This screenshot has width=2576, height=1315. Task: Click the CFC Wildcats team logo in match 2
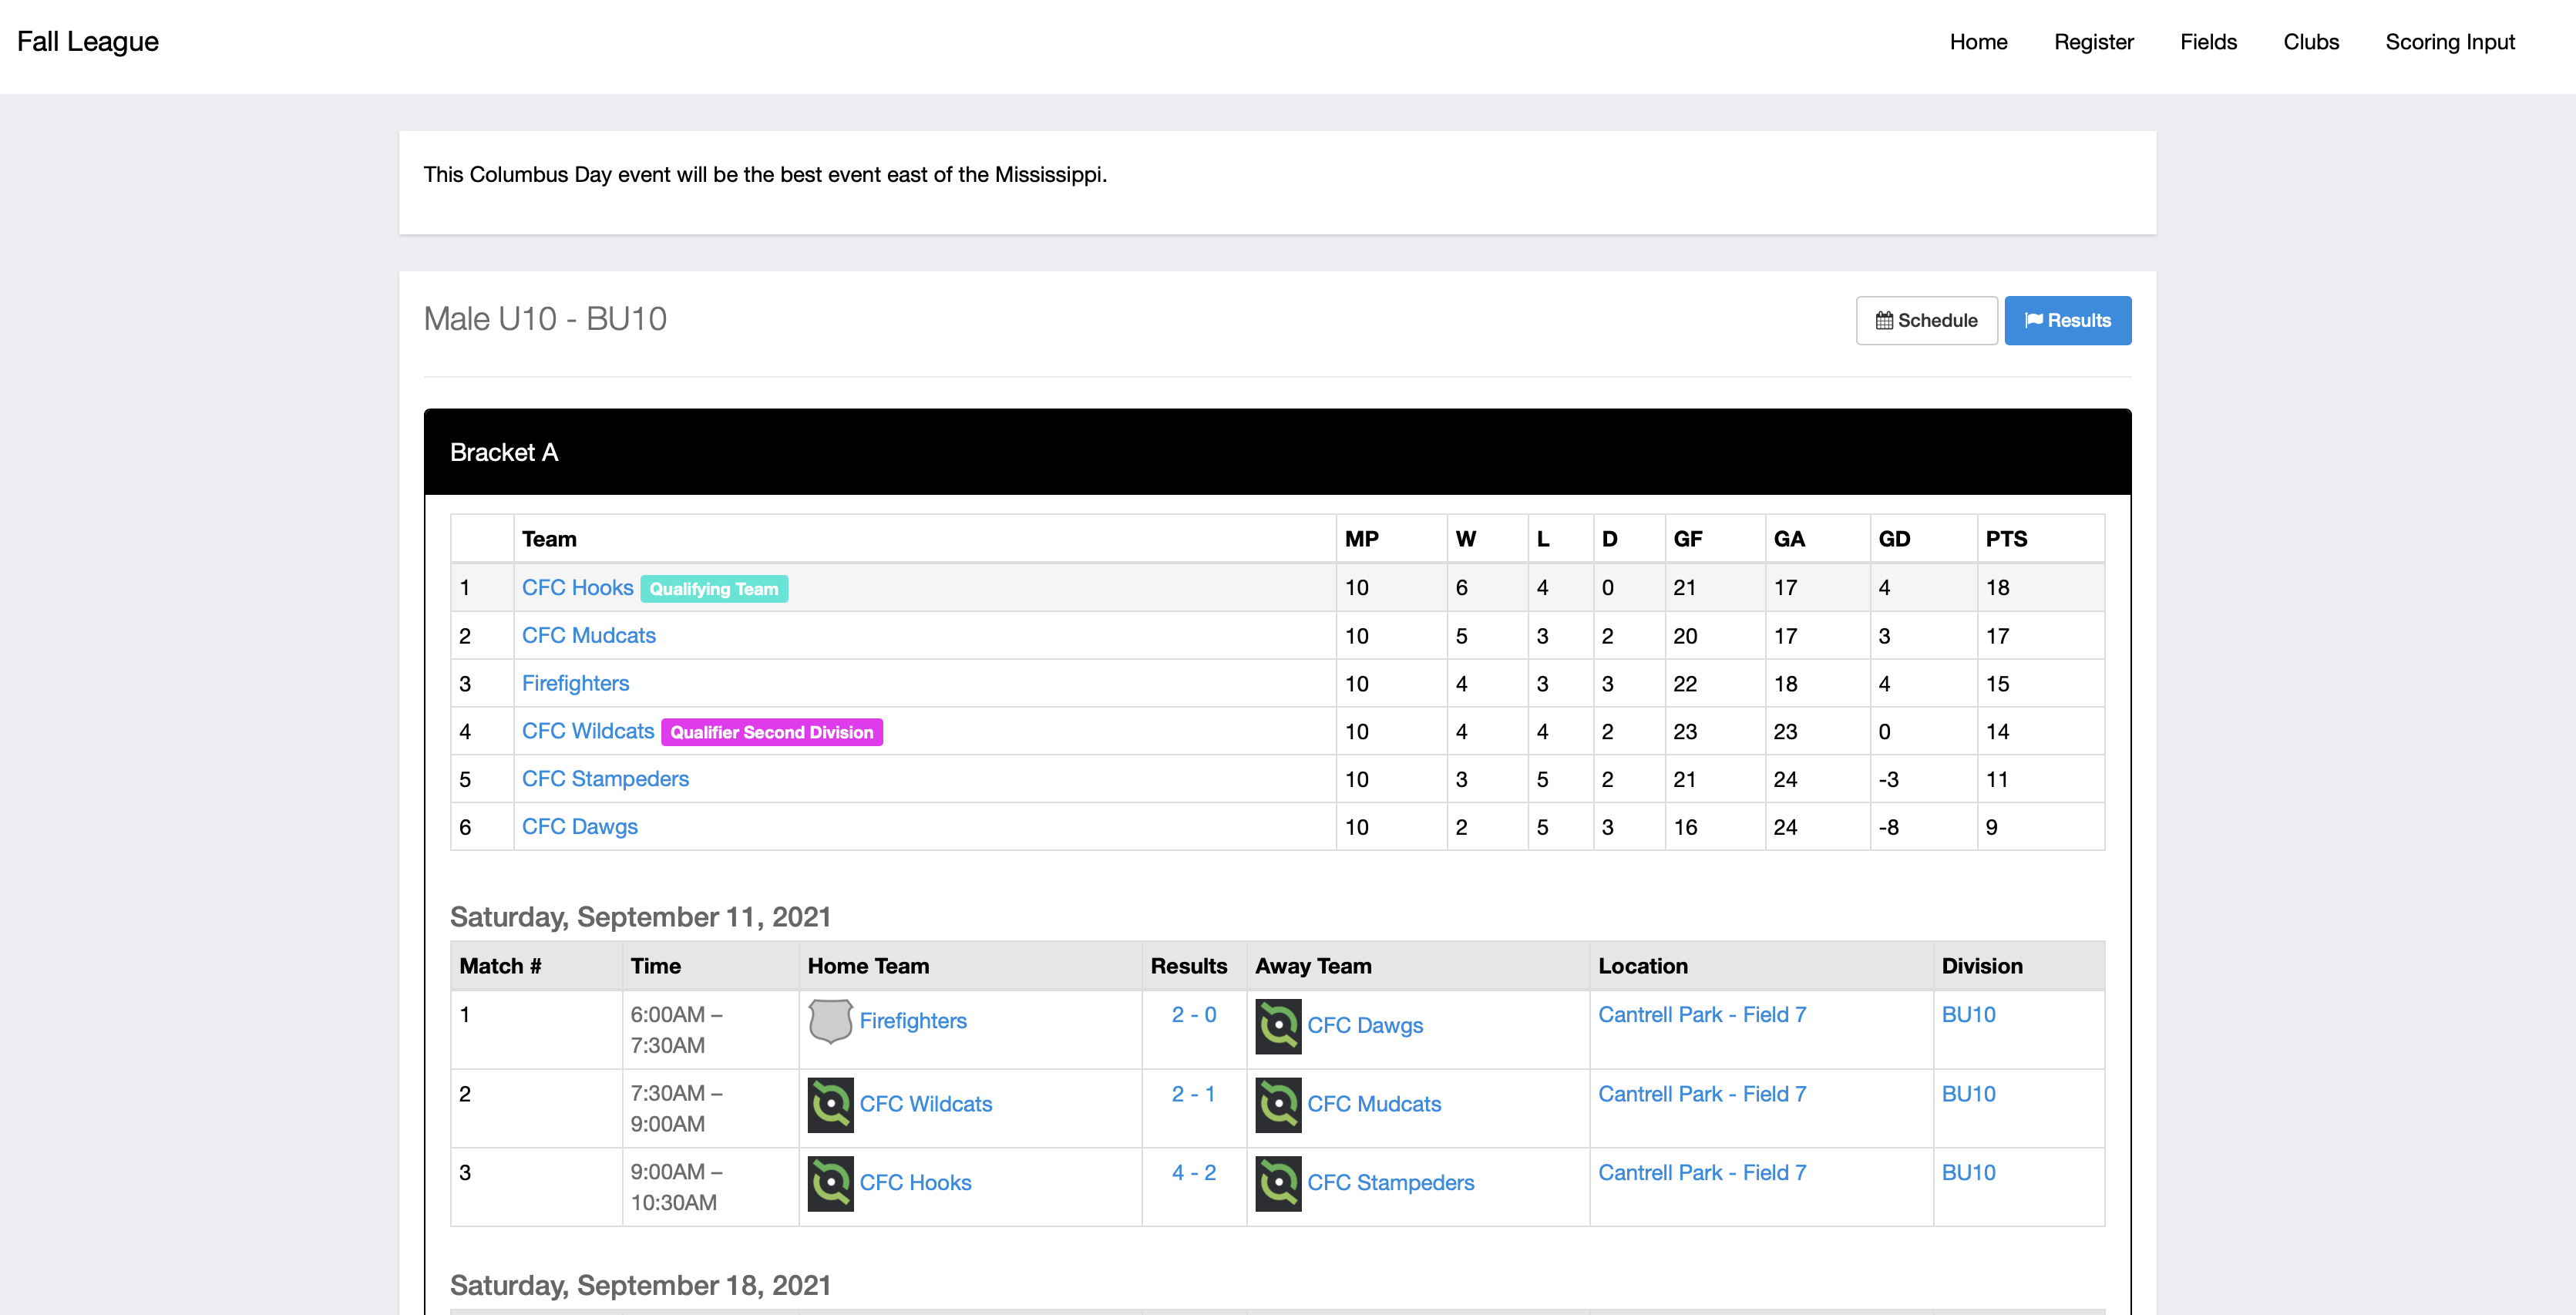(x=830, y=1105)
